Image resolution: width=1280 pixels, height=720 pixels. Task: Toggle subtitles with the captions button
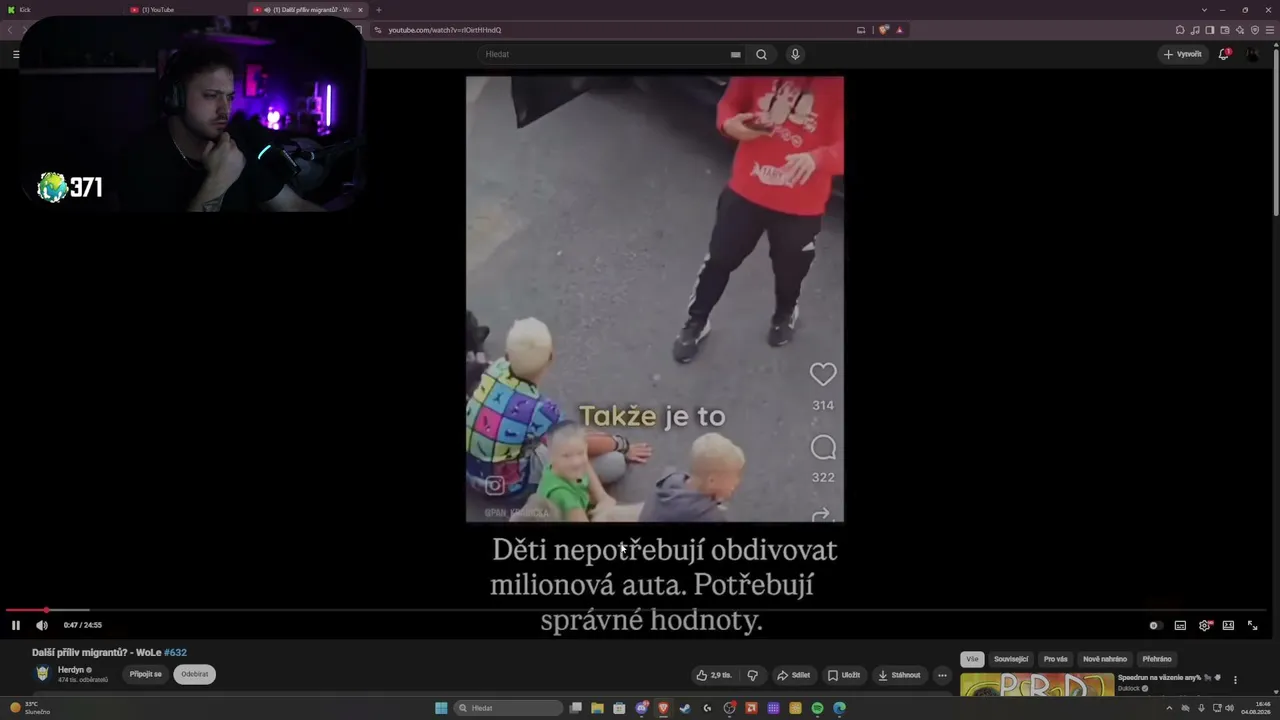[1180, 625]
